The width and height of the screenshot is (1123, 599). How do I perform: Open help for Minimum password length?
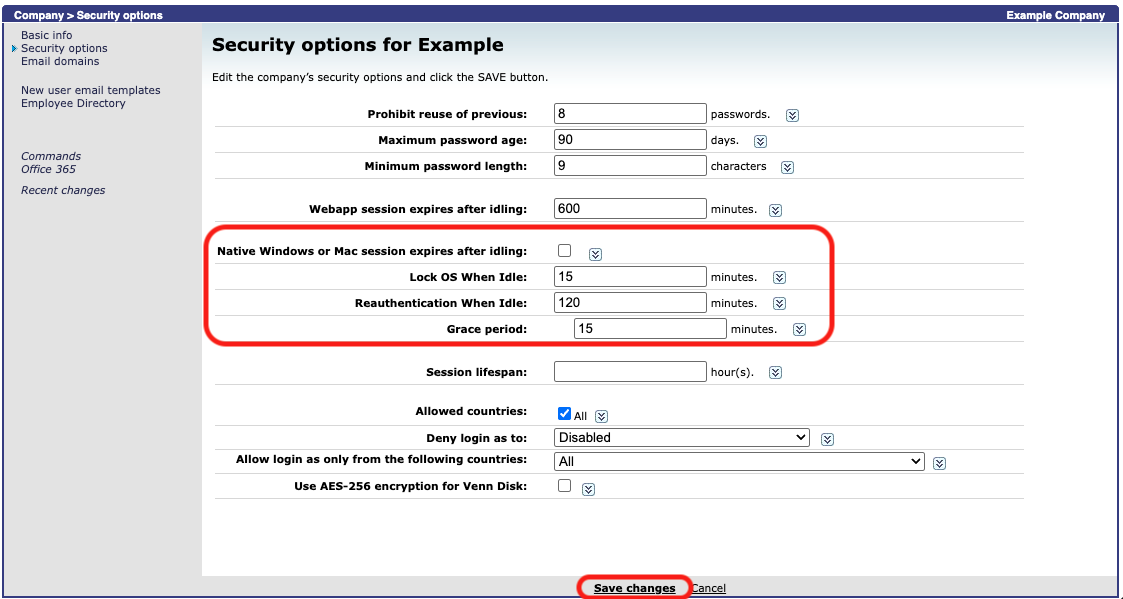787,167
